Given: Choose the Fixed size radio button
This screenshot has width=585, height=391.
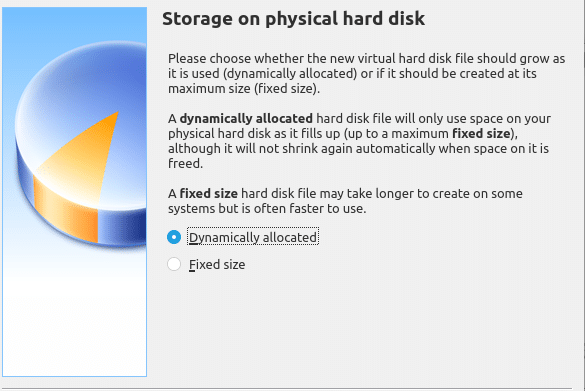Looking at the screenshot, I should [x=174, y=264].
